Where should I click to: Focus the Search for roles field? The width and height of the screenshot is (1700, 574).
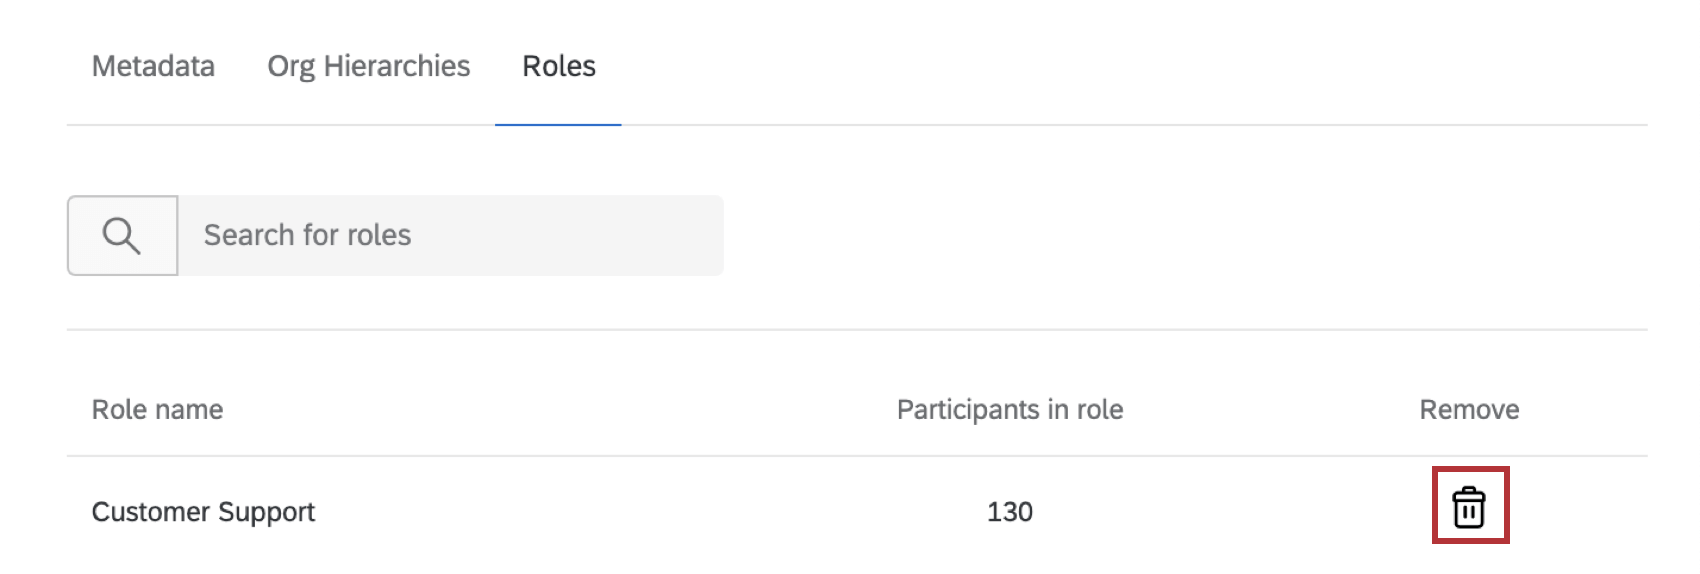[x=450, y=235]
